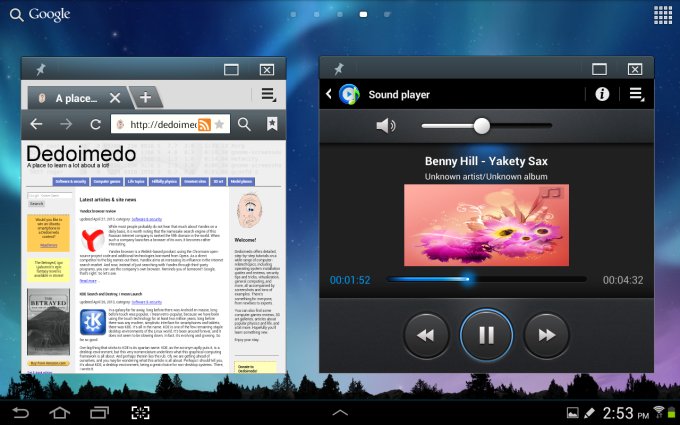Open 'Hillbilly physics' site tab
The height and width of the screenshot is (425, 680).
pyautogui.click(x=164, y=182)
